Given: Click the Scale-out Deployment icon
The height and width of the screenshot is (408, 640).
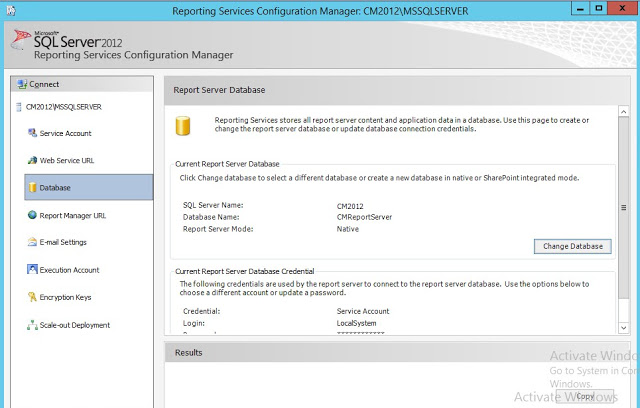Looking at the screenshot, I should 32,325.
